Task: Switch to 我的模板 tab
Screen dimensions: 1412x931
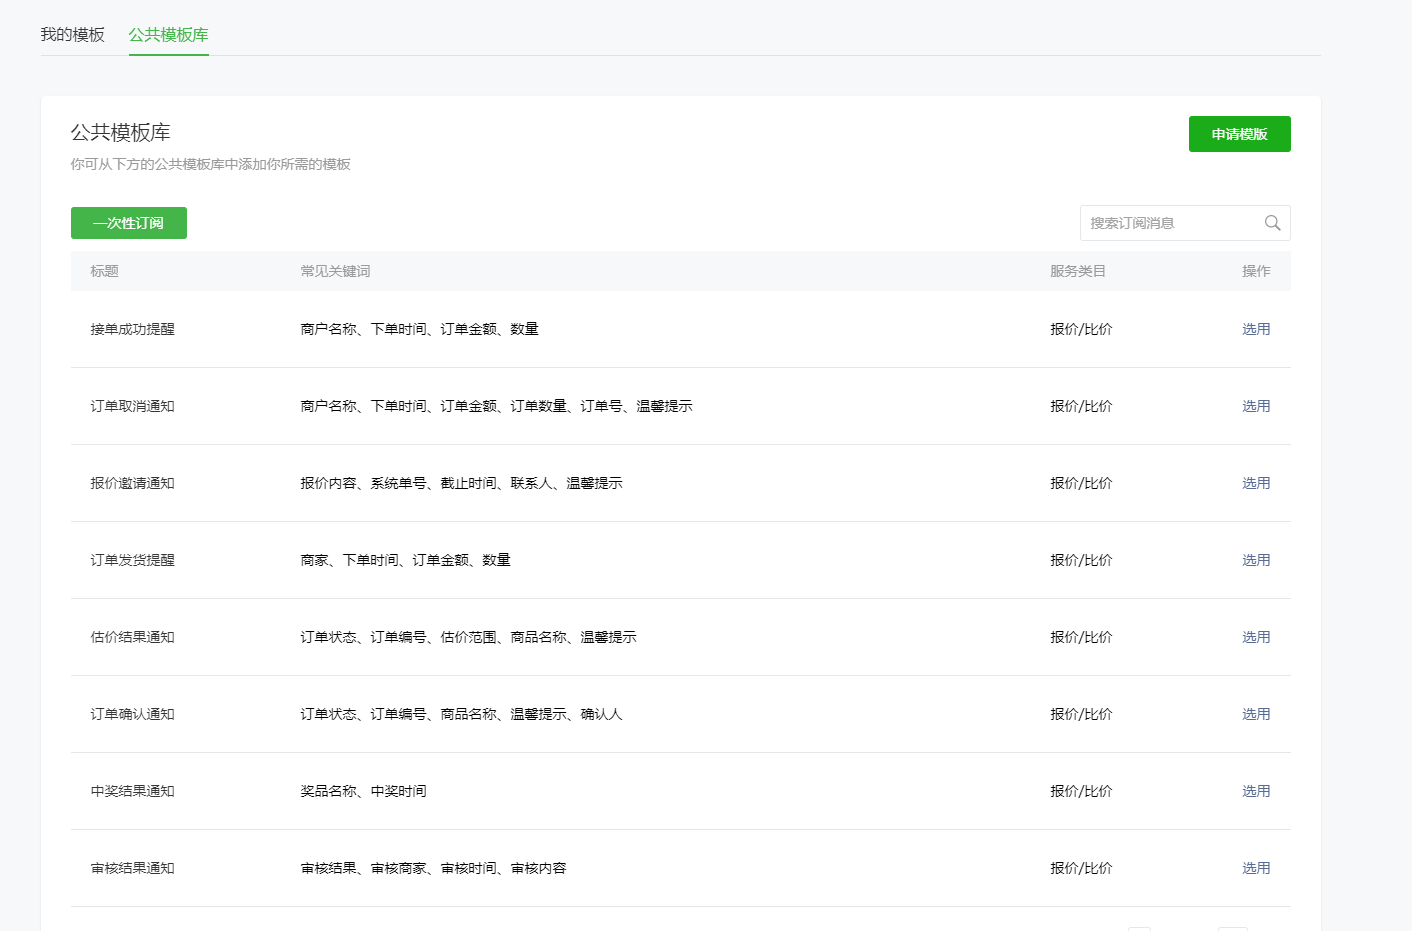Action: 72,35
